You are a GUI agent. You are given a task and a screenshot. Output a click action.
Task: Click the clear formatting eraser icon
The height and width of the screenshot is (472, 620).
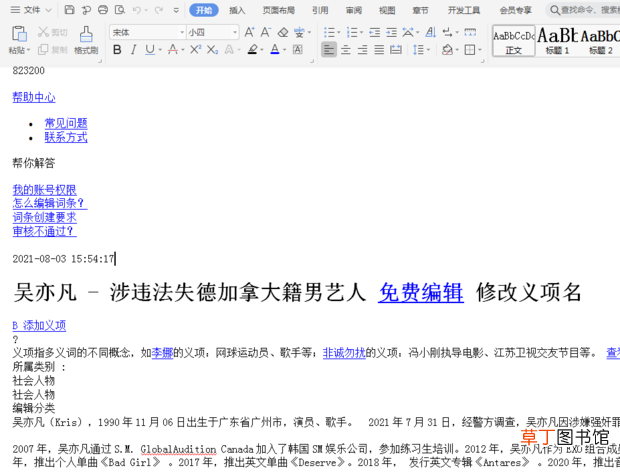coord(283,32)
